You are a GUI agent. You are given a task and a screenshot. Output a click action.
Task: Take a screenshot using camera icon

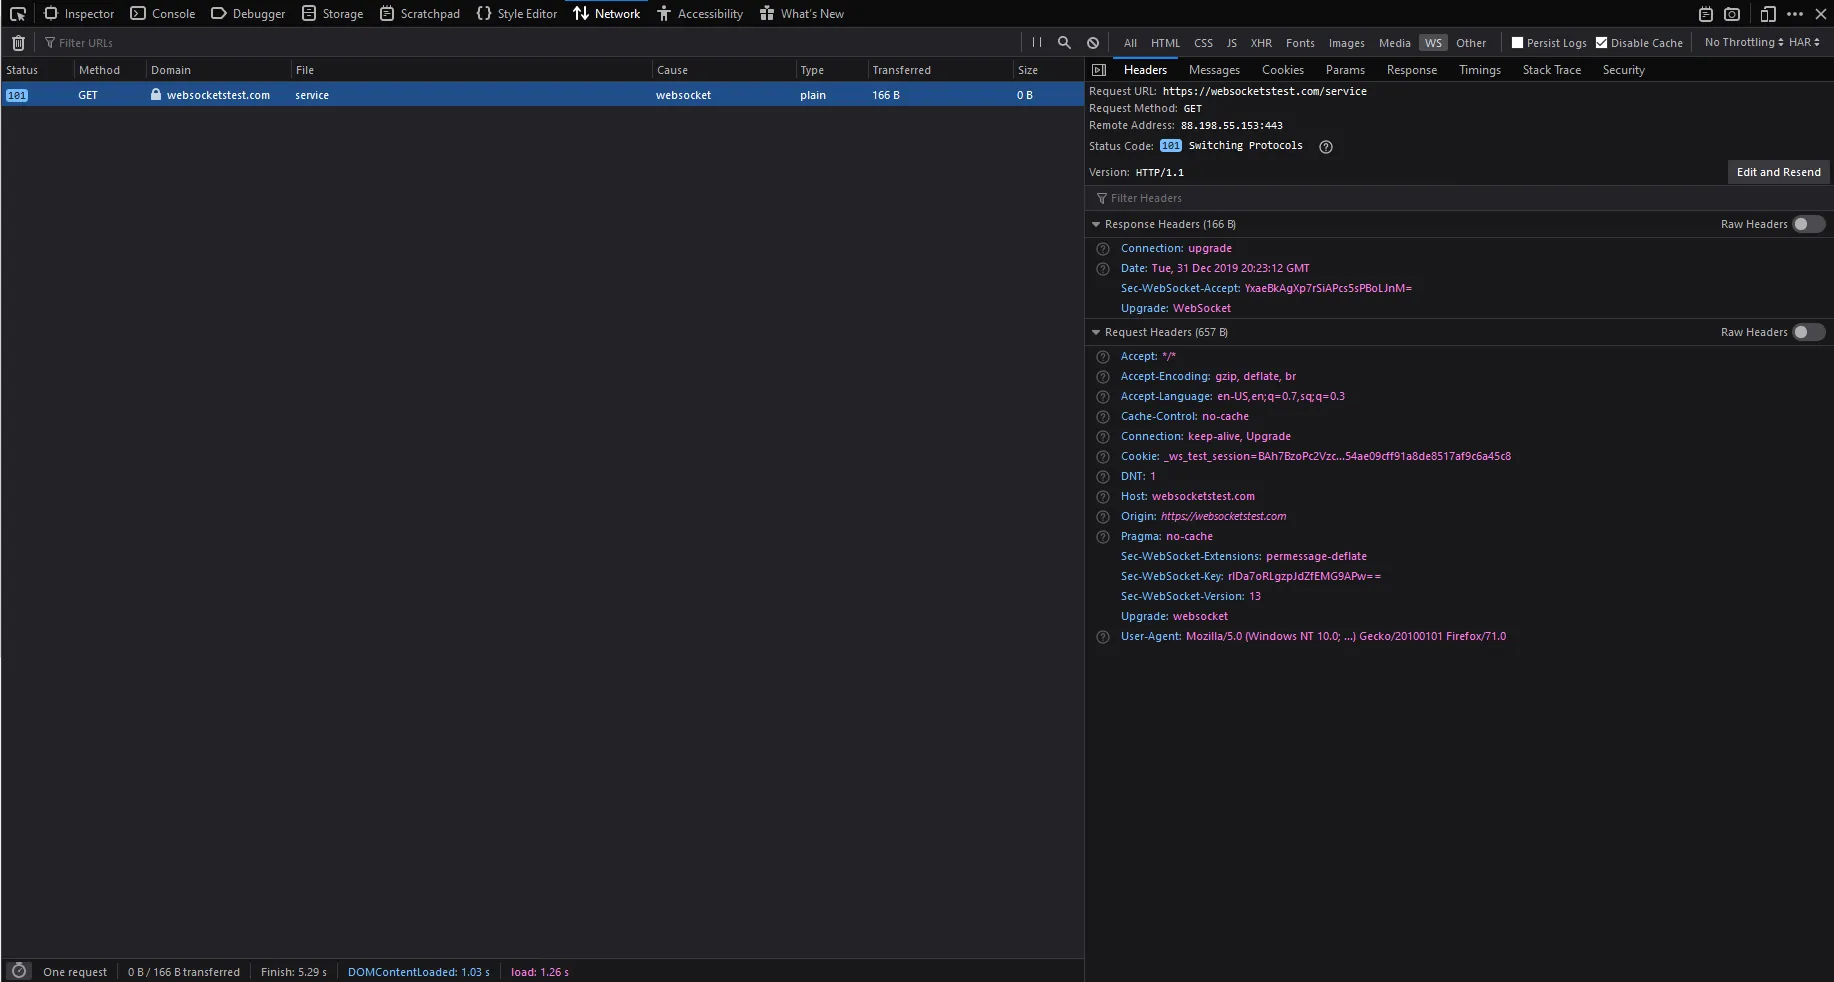click(1732, 14)
